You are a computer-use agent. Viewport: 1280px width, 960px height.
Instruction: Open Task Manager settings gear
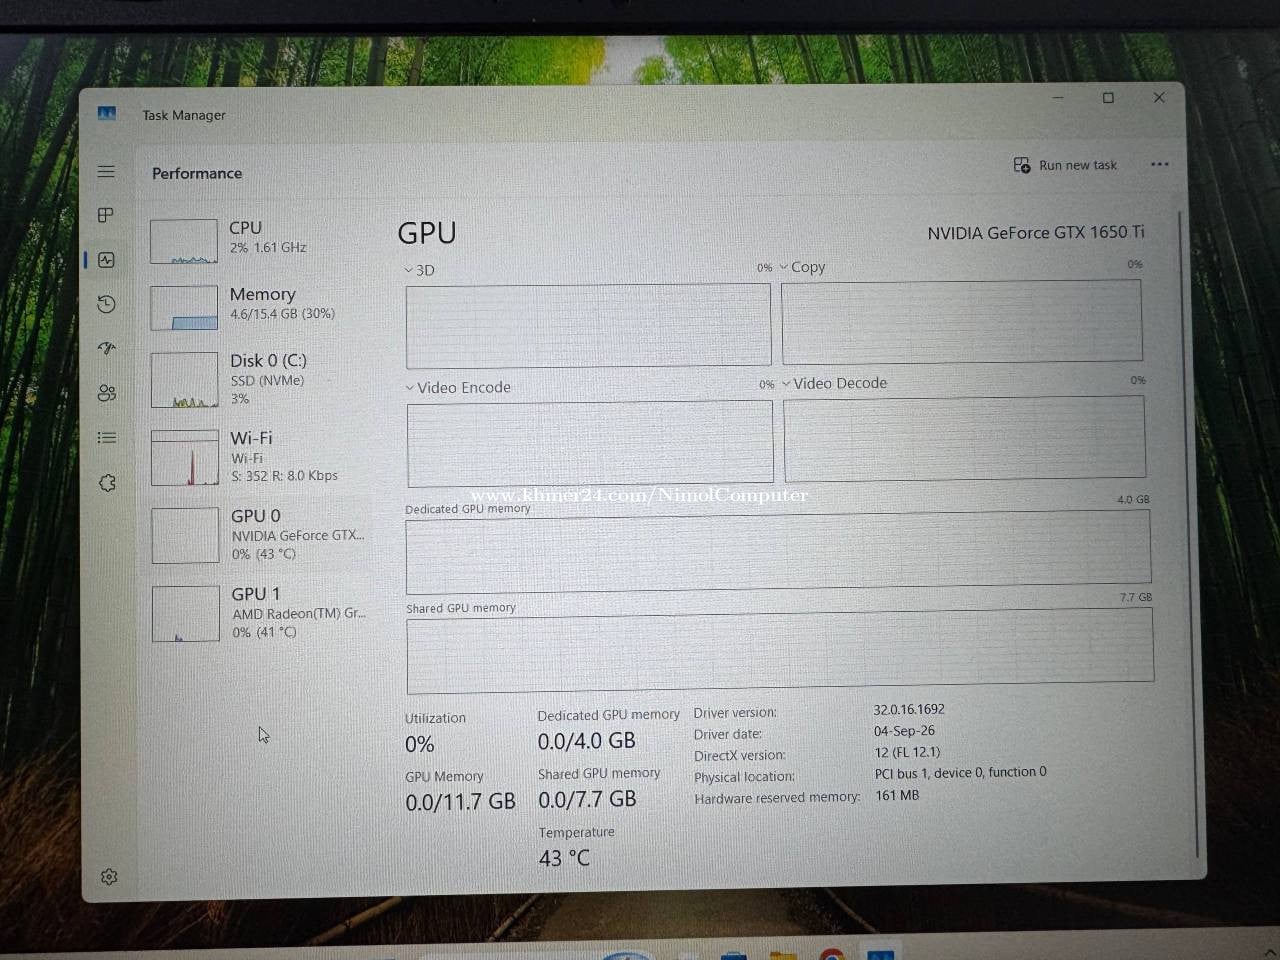[109, 877]
